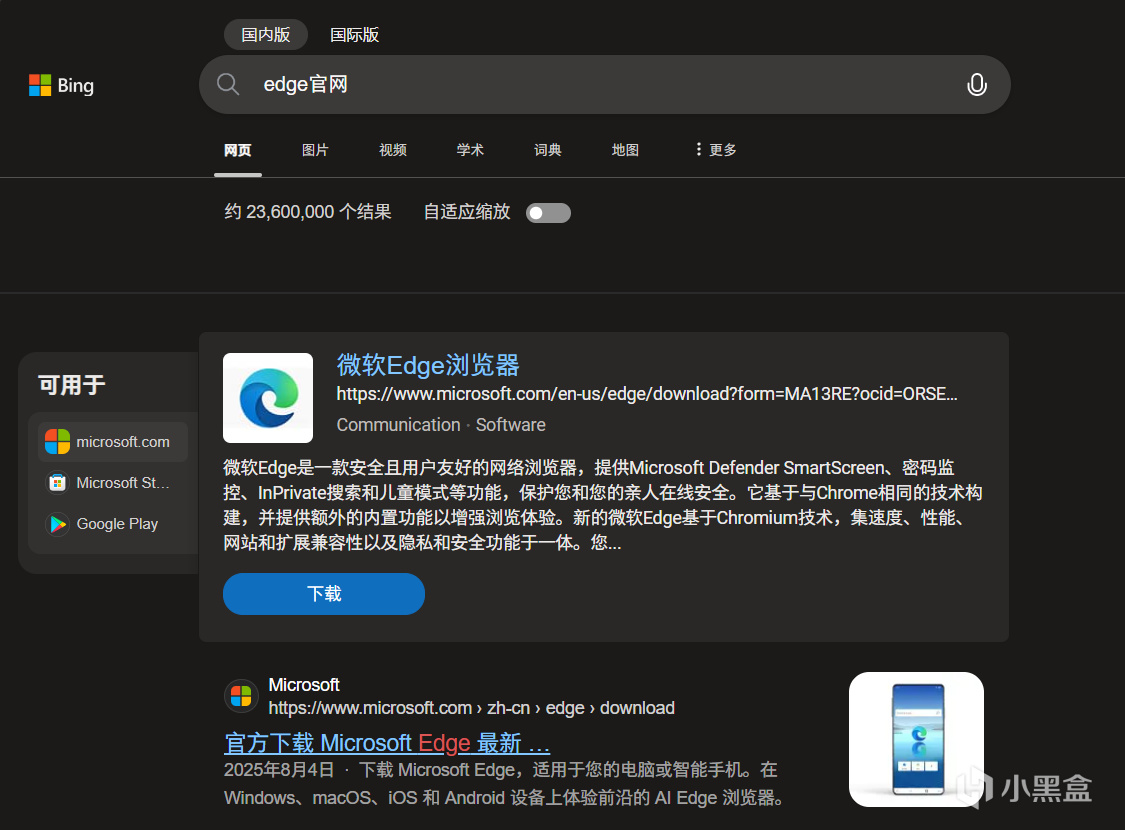Click the Microsoft favicon beside second result

(x=241, y=696)
